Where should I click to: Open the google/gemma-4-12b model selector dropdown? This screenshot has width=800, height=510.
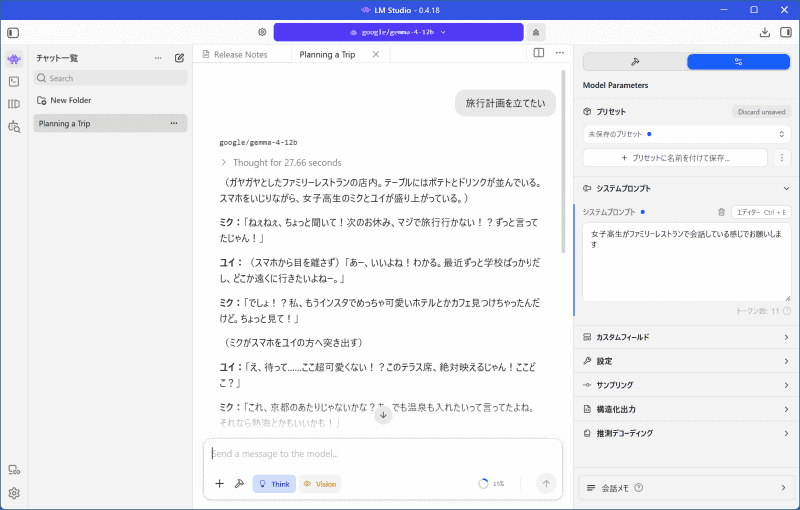(398, 32)
